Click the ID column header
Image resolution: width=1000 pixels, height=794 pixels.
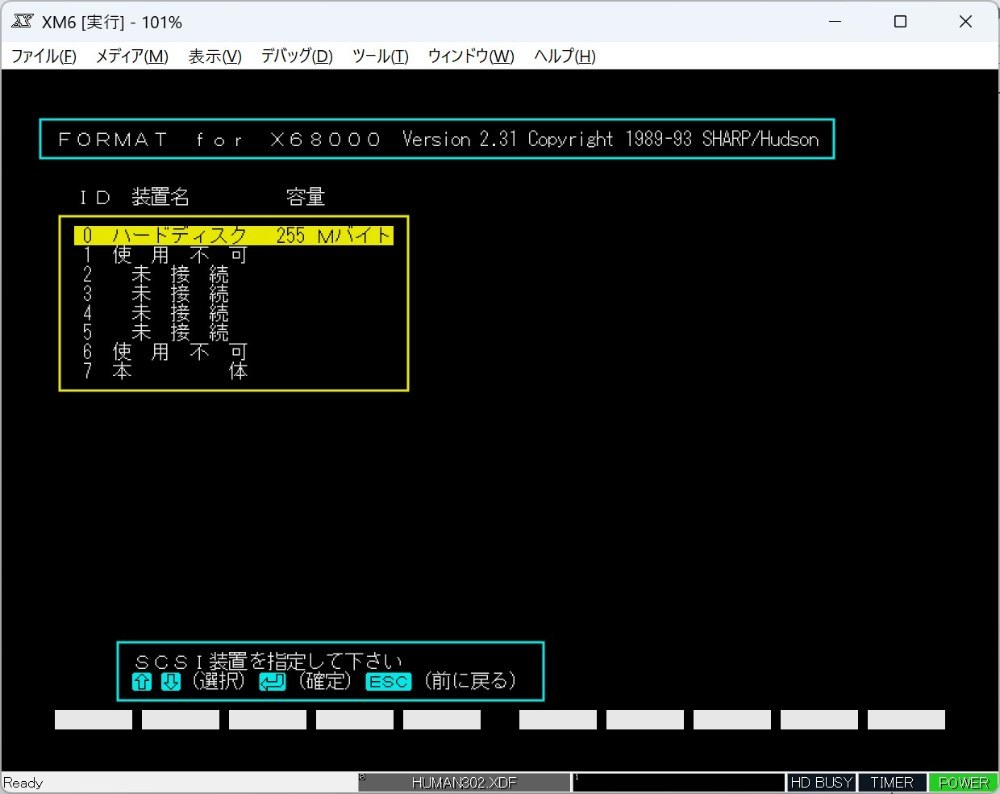point(95,197)
